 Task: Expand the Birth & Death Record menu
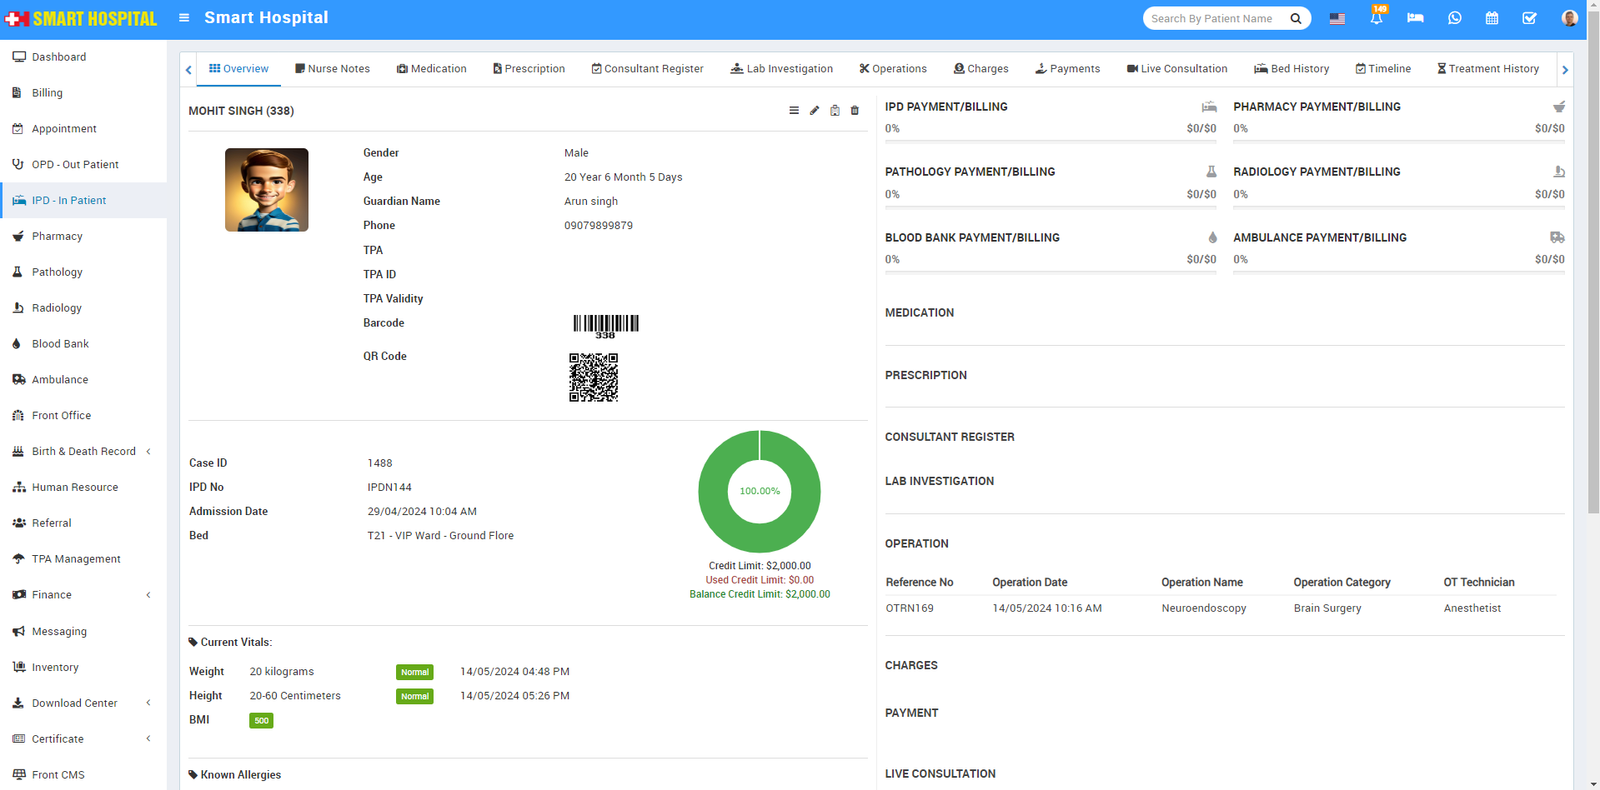tap(84, 452)
